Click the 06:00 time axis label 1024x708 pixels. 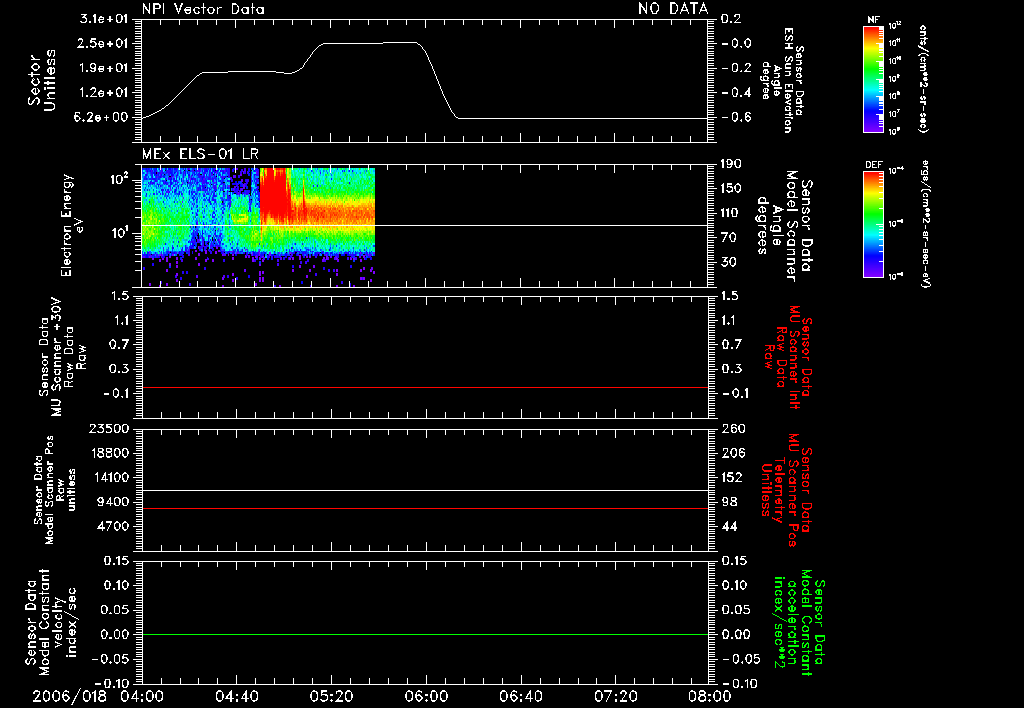click(426, 696)
